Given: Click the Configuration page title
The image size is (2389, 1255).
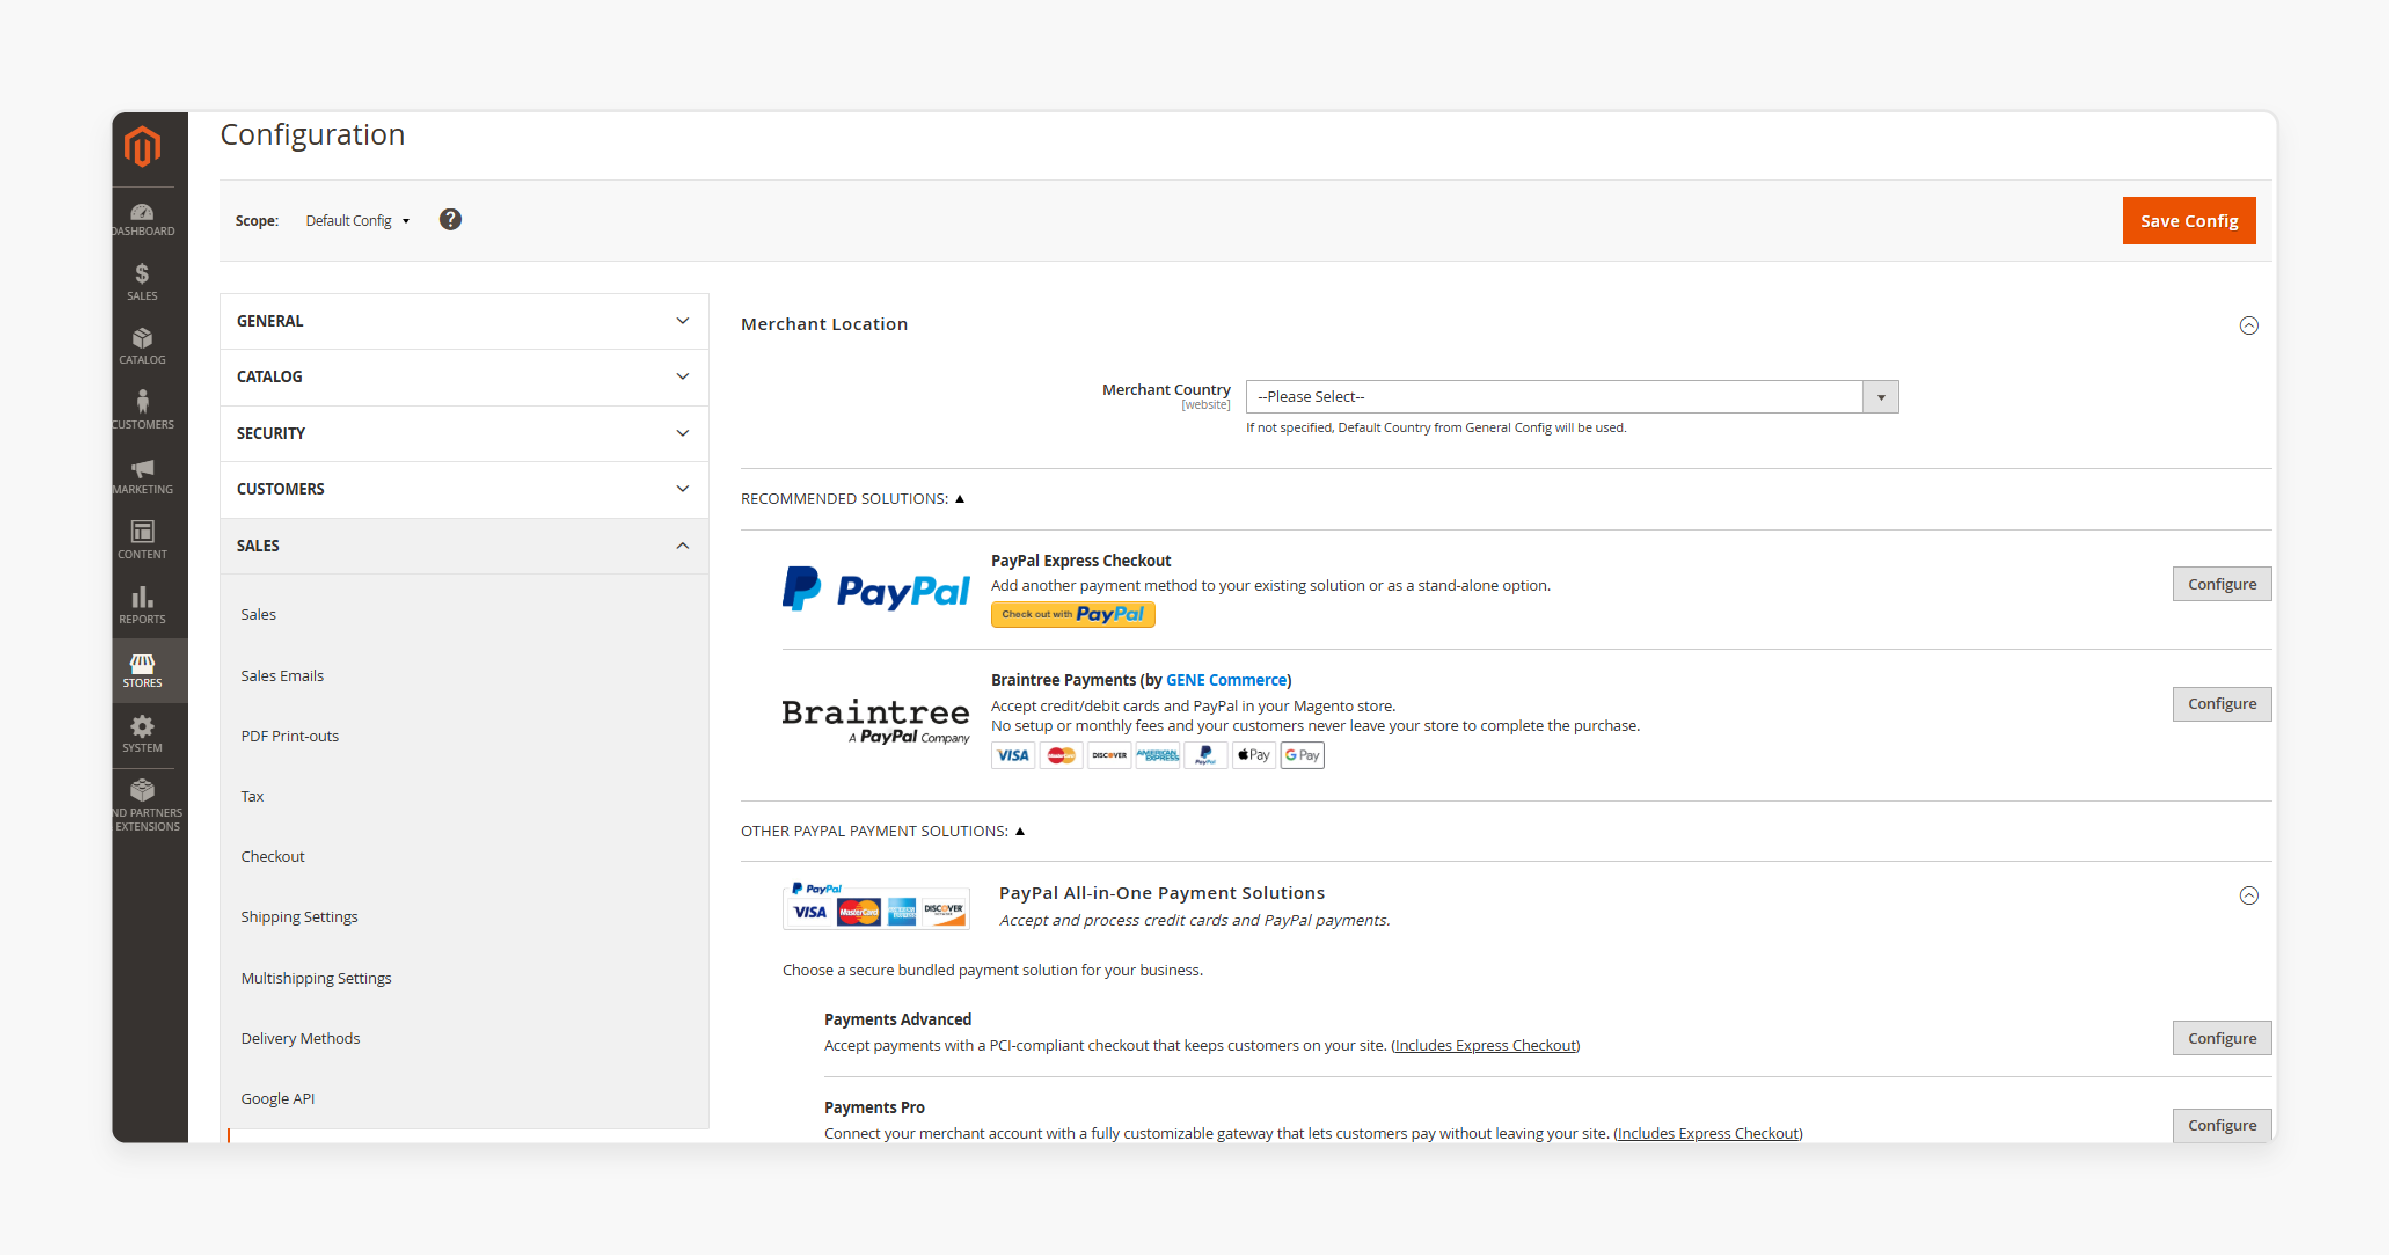Looking at the screenshot, I should click(x=312, y=135).
